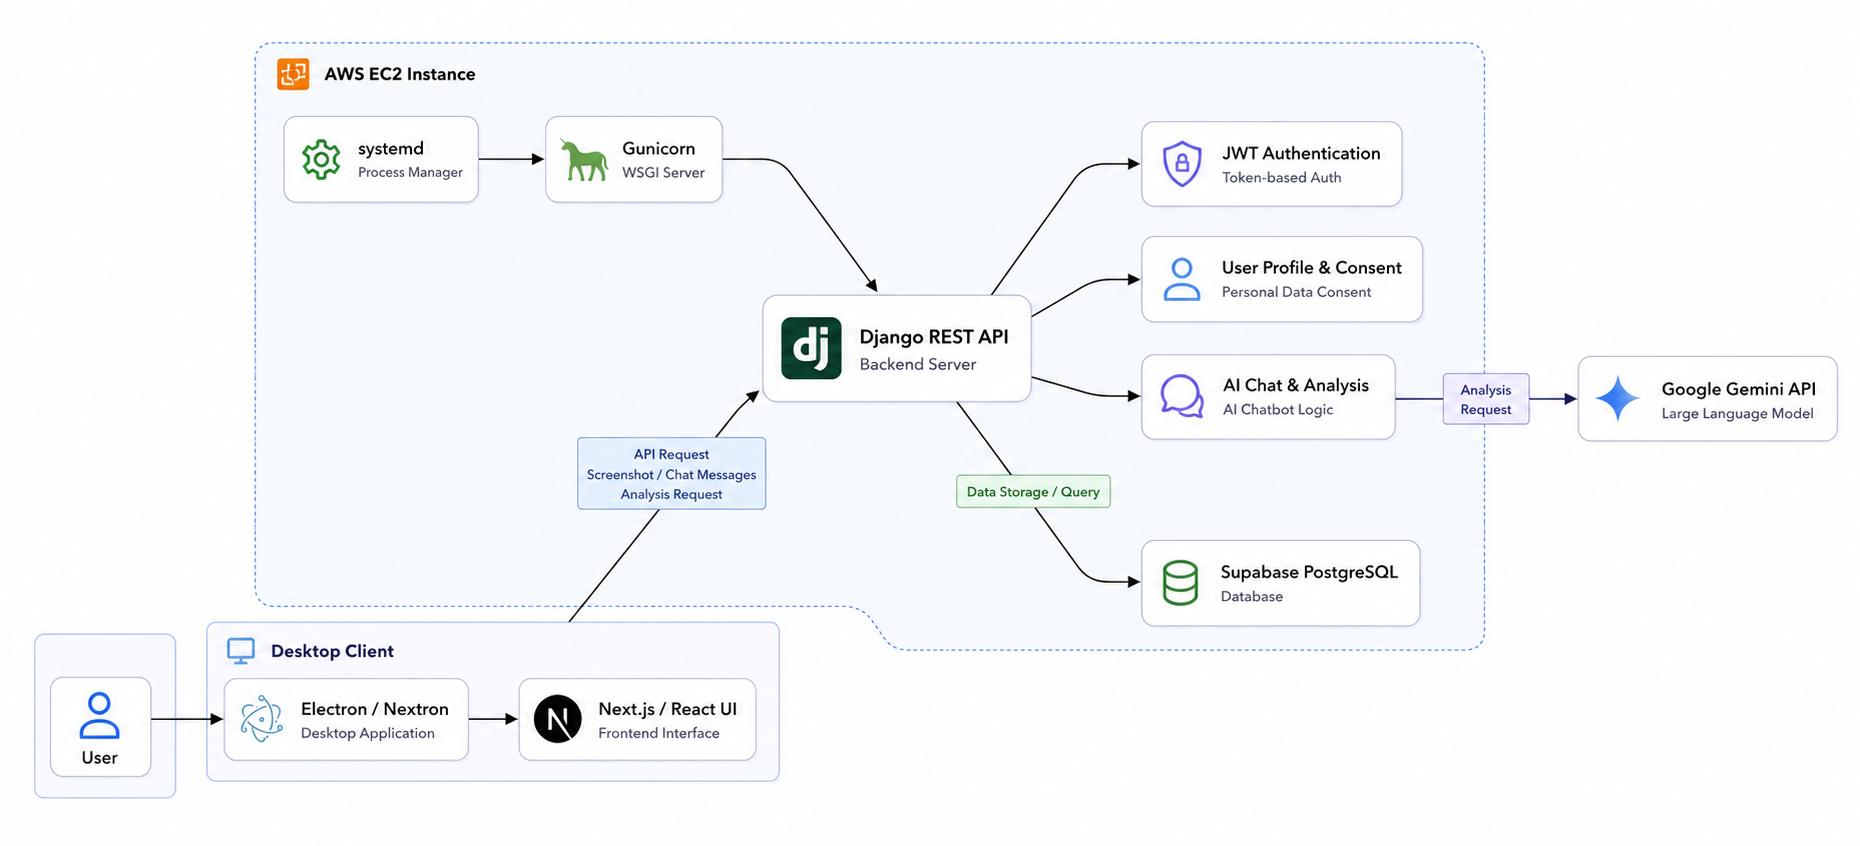Select the Analysis Request label box
Screen dimensions: 1860x846
(1486, 399)
